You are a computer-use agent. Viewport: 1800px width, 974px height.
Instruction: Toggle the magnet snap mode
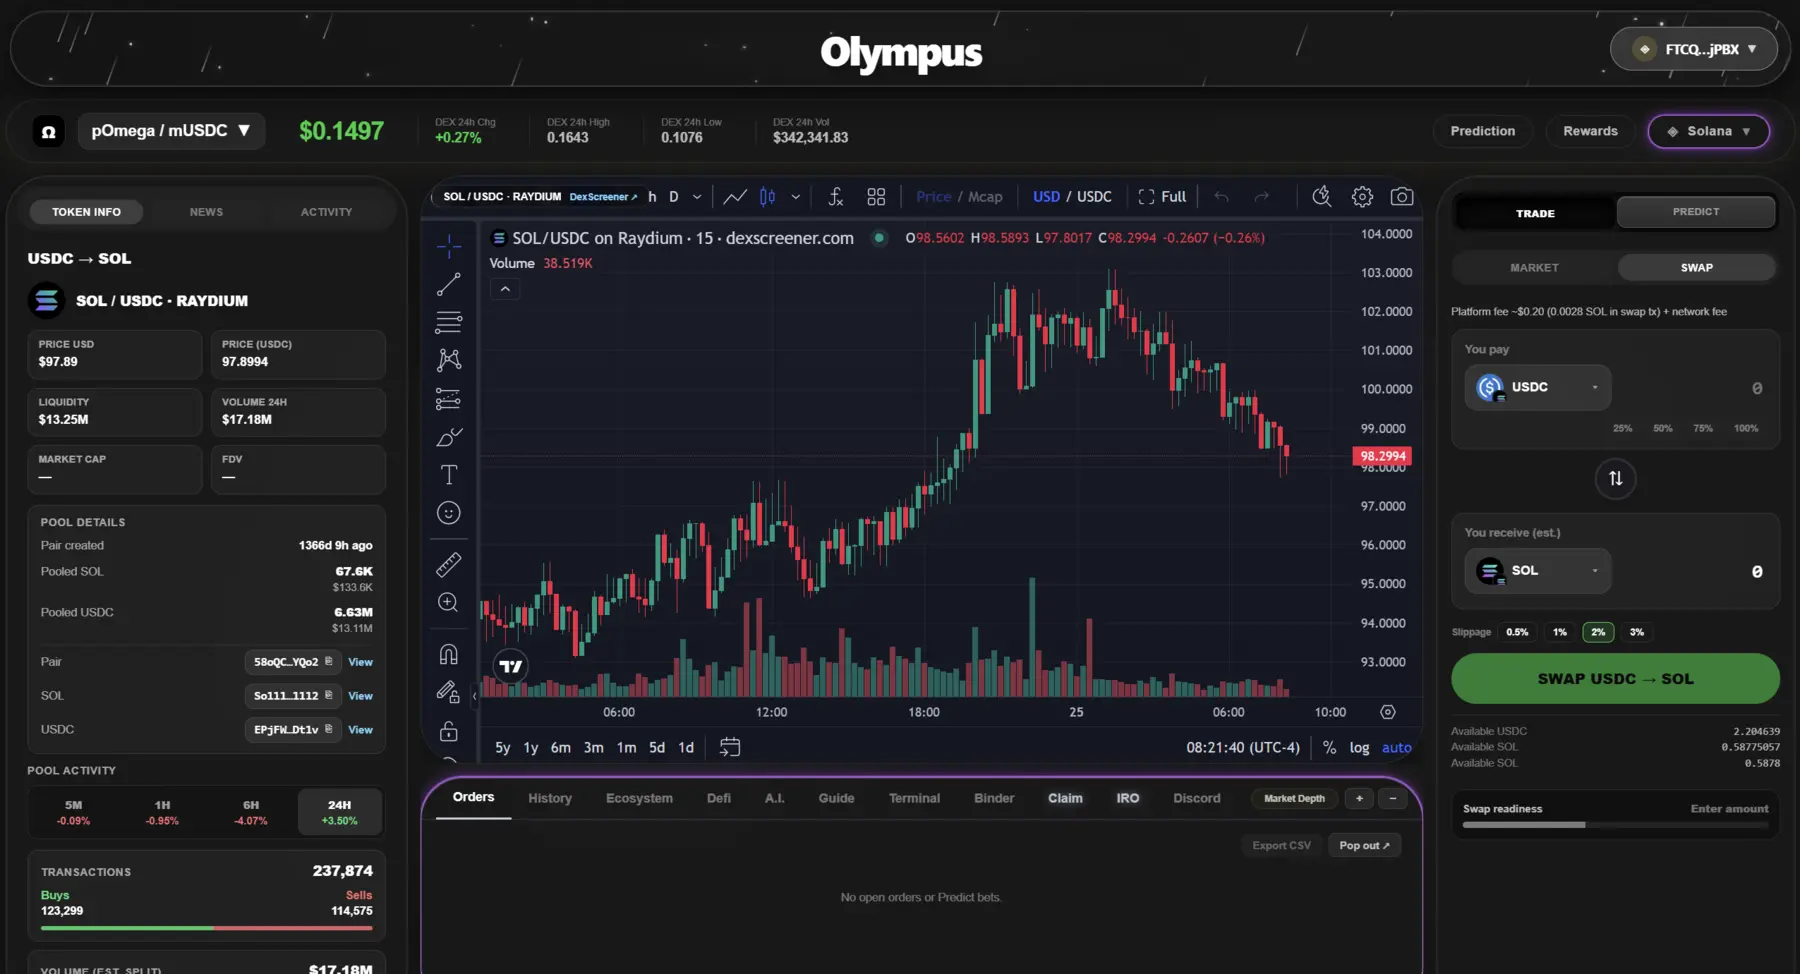click(448, 654)
